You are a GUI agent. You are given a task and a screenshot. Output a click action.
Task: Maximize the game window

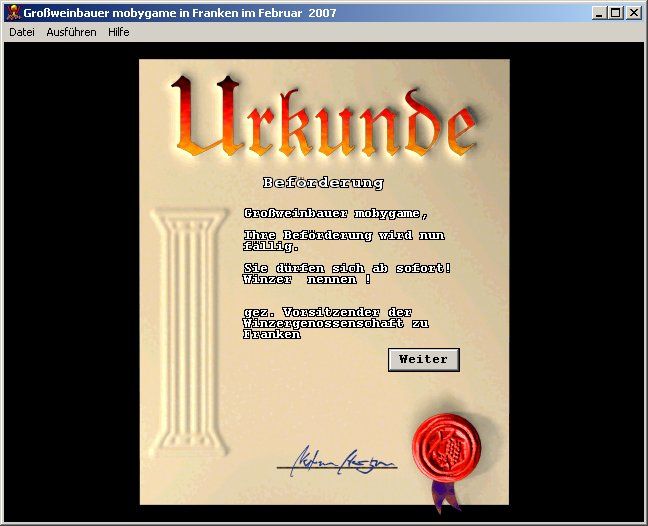(x=615, y=13)
